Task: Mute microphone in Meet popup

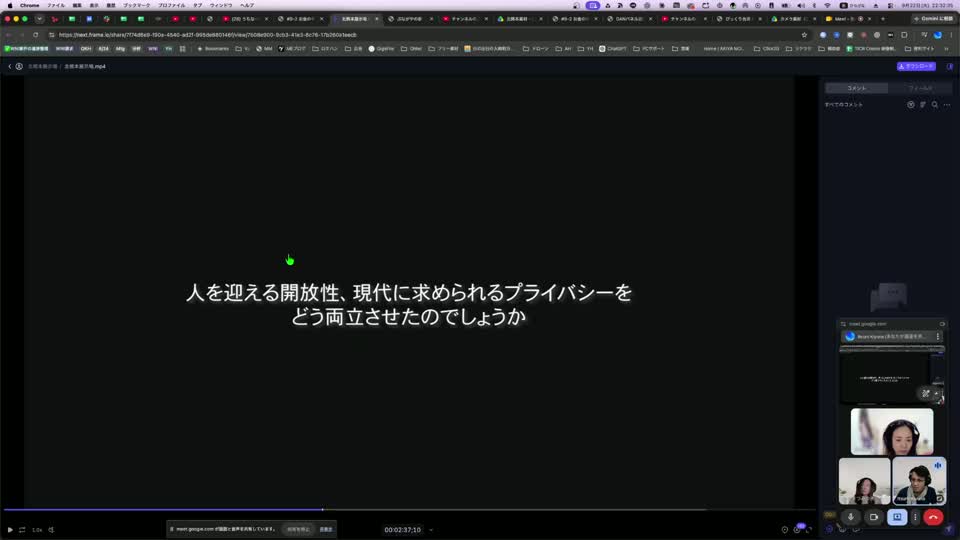Action: pos(850,517)
